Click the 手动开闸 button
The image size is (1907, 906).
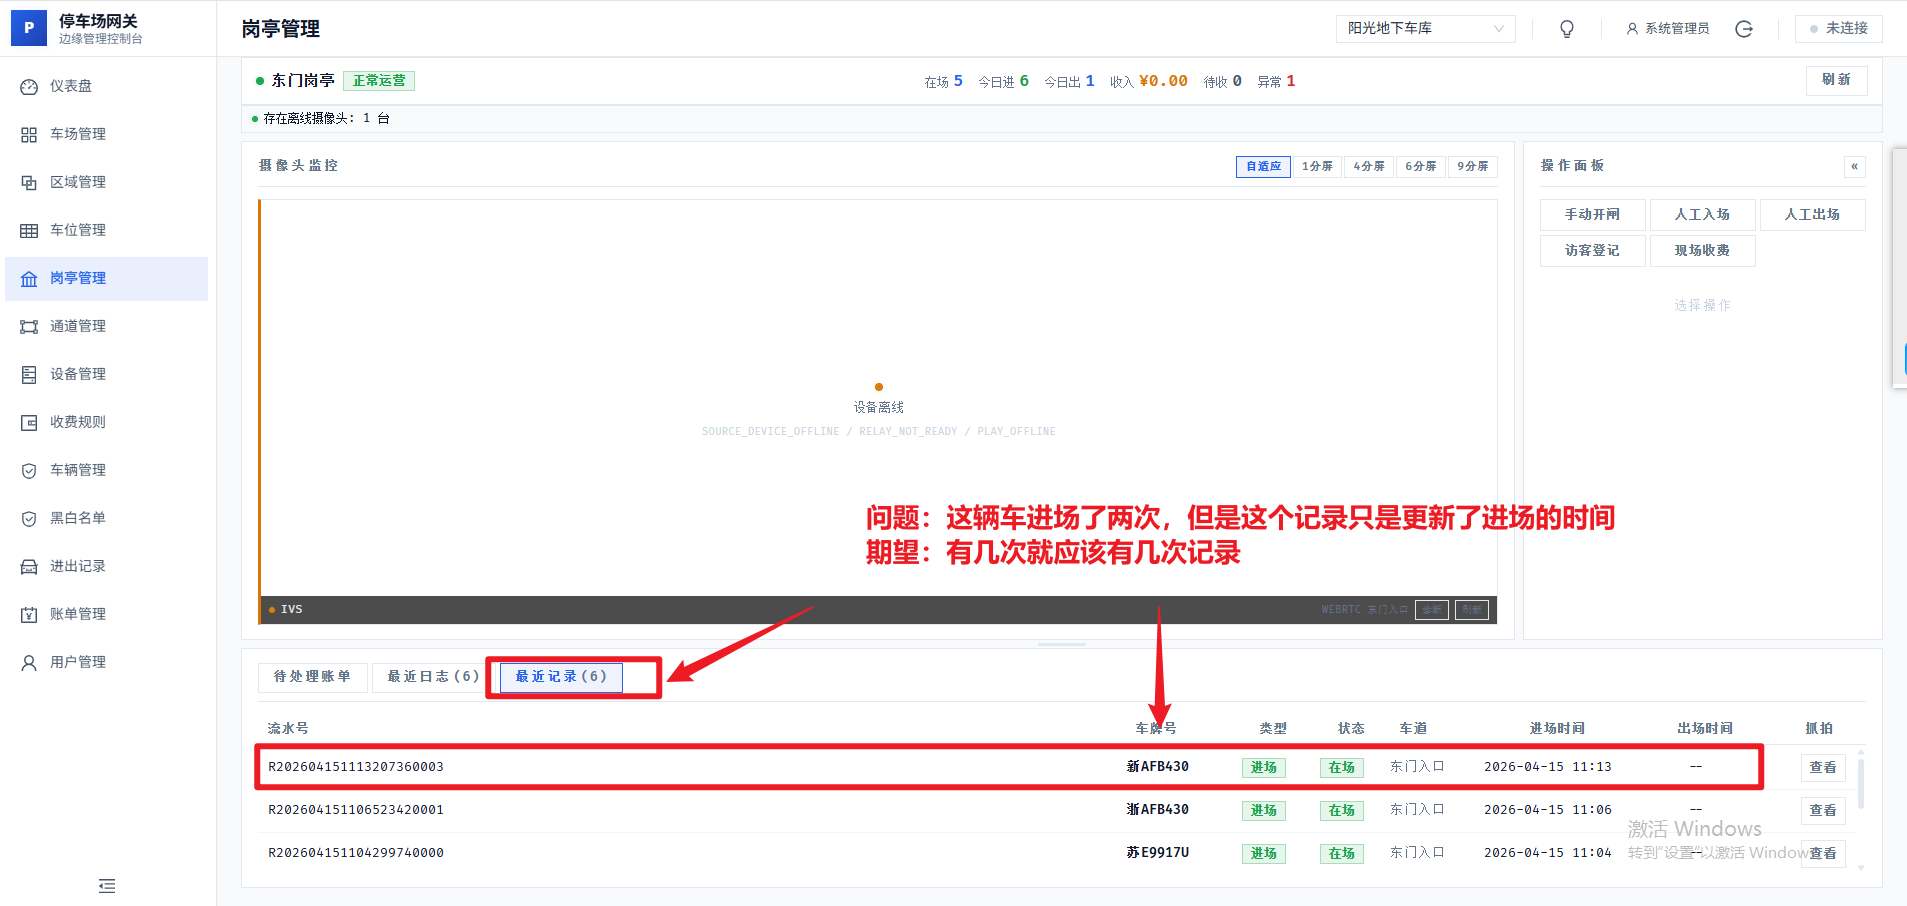click(x=1592, y=215)
